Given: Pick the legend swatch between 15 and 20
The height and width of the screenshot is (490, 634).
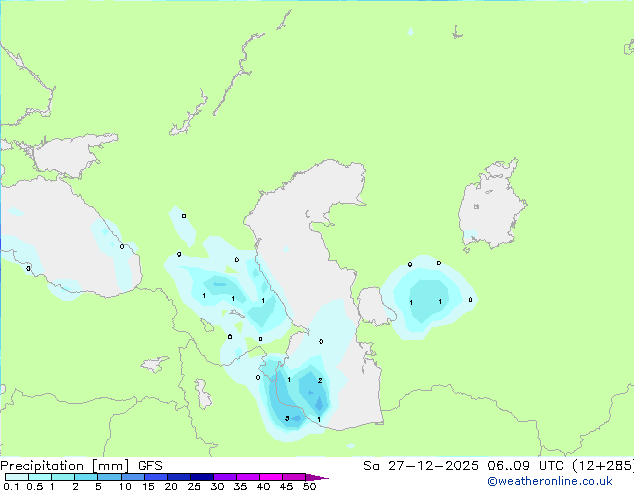Looking at the screenshot, I should click(x=155, y=477).
